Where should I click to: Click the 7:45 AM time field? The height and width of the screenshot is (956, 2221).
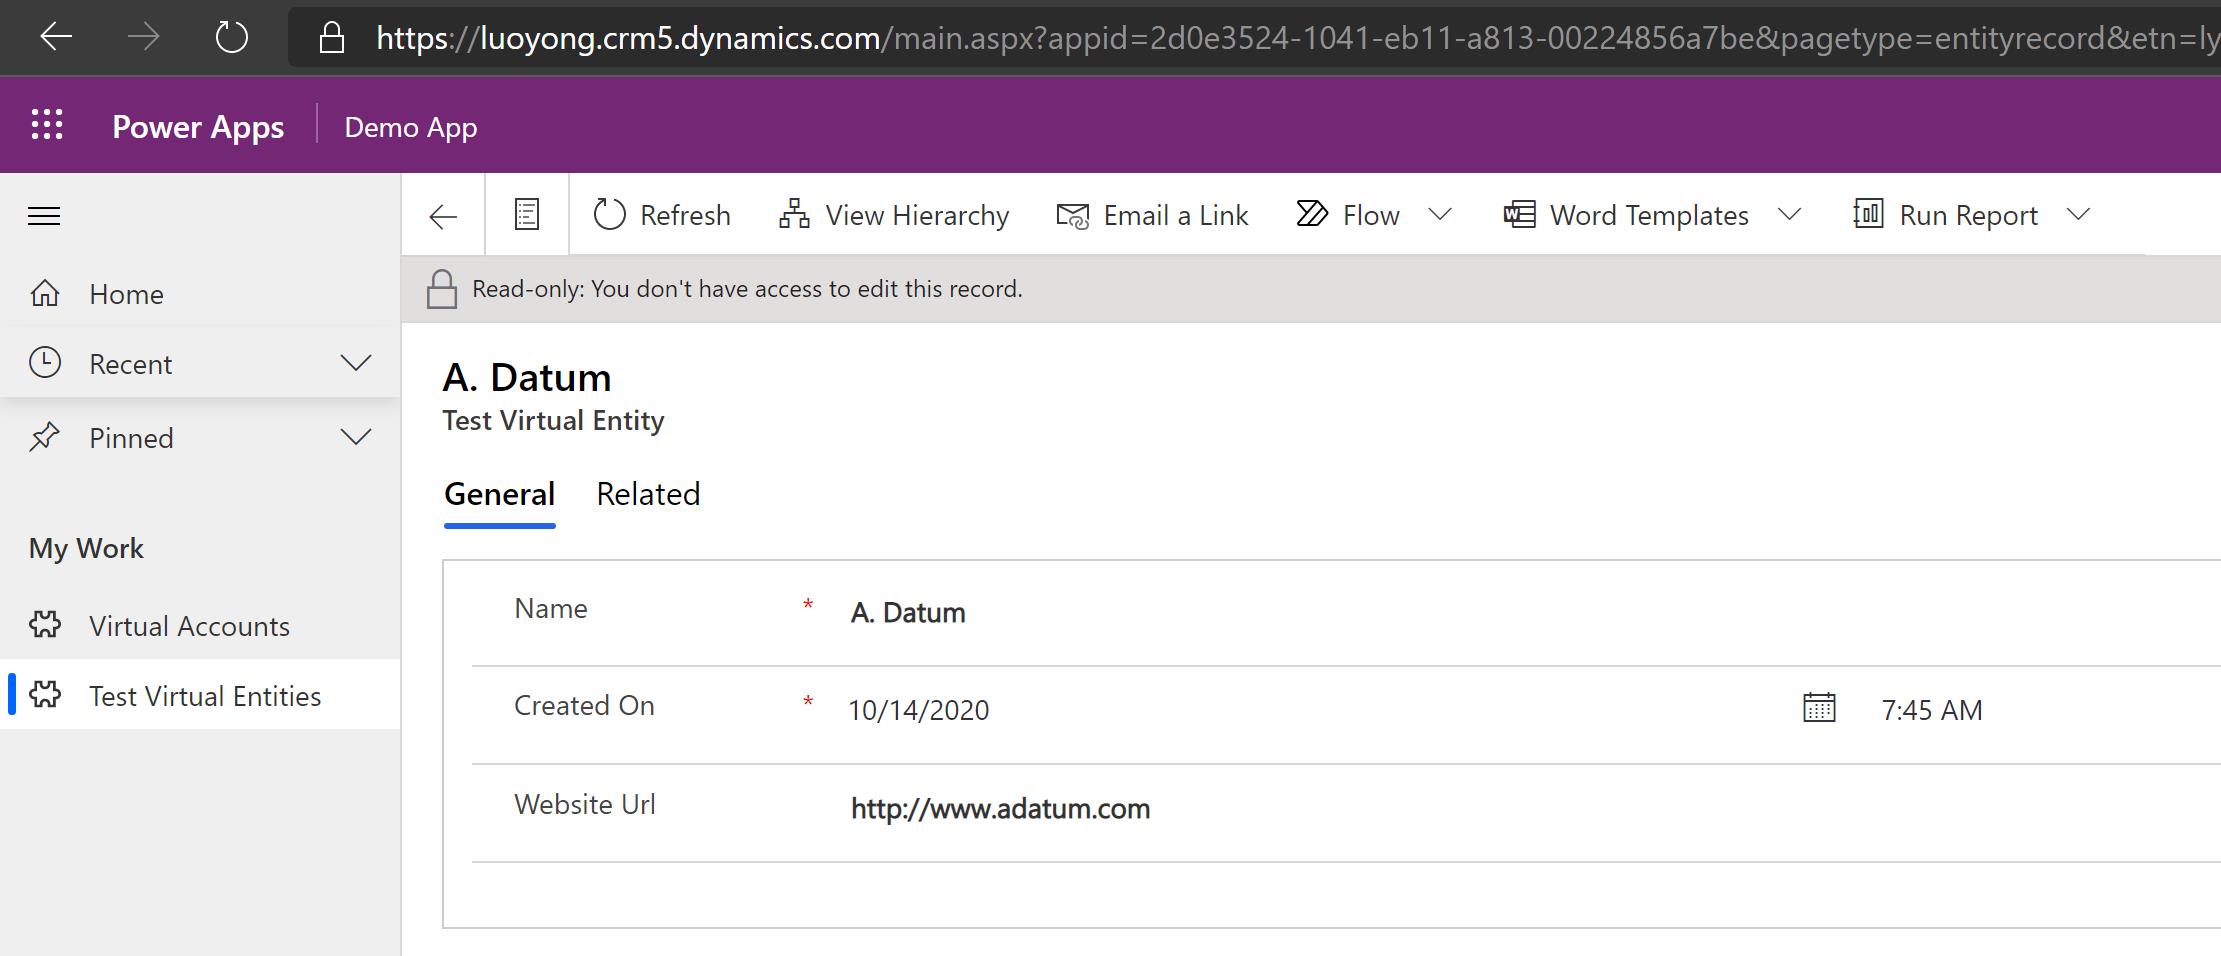1931,710
